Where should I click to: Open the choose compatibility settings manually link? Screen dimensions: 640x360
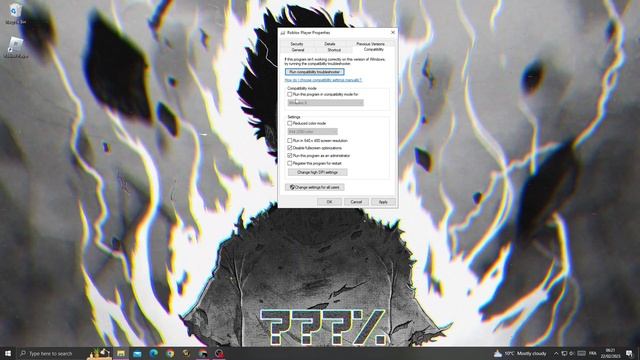click(x=323, y=80)
